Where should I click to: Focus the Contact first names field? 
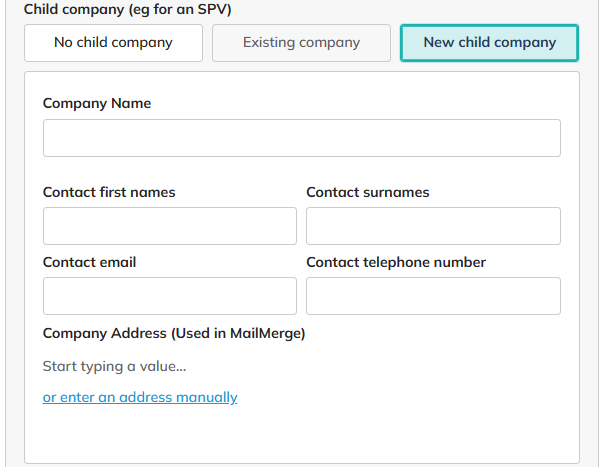(x=170, y=226)
